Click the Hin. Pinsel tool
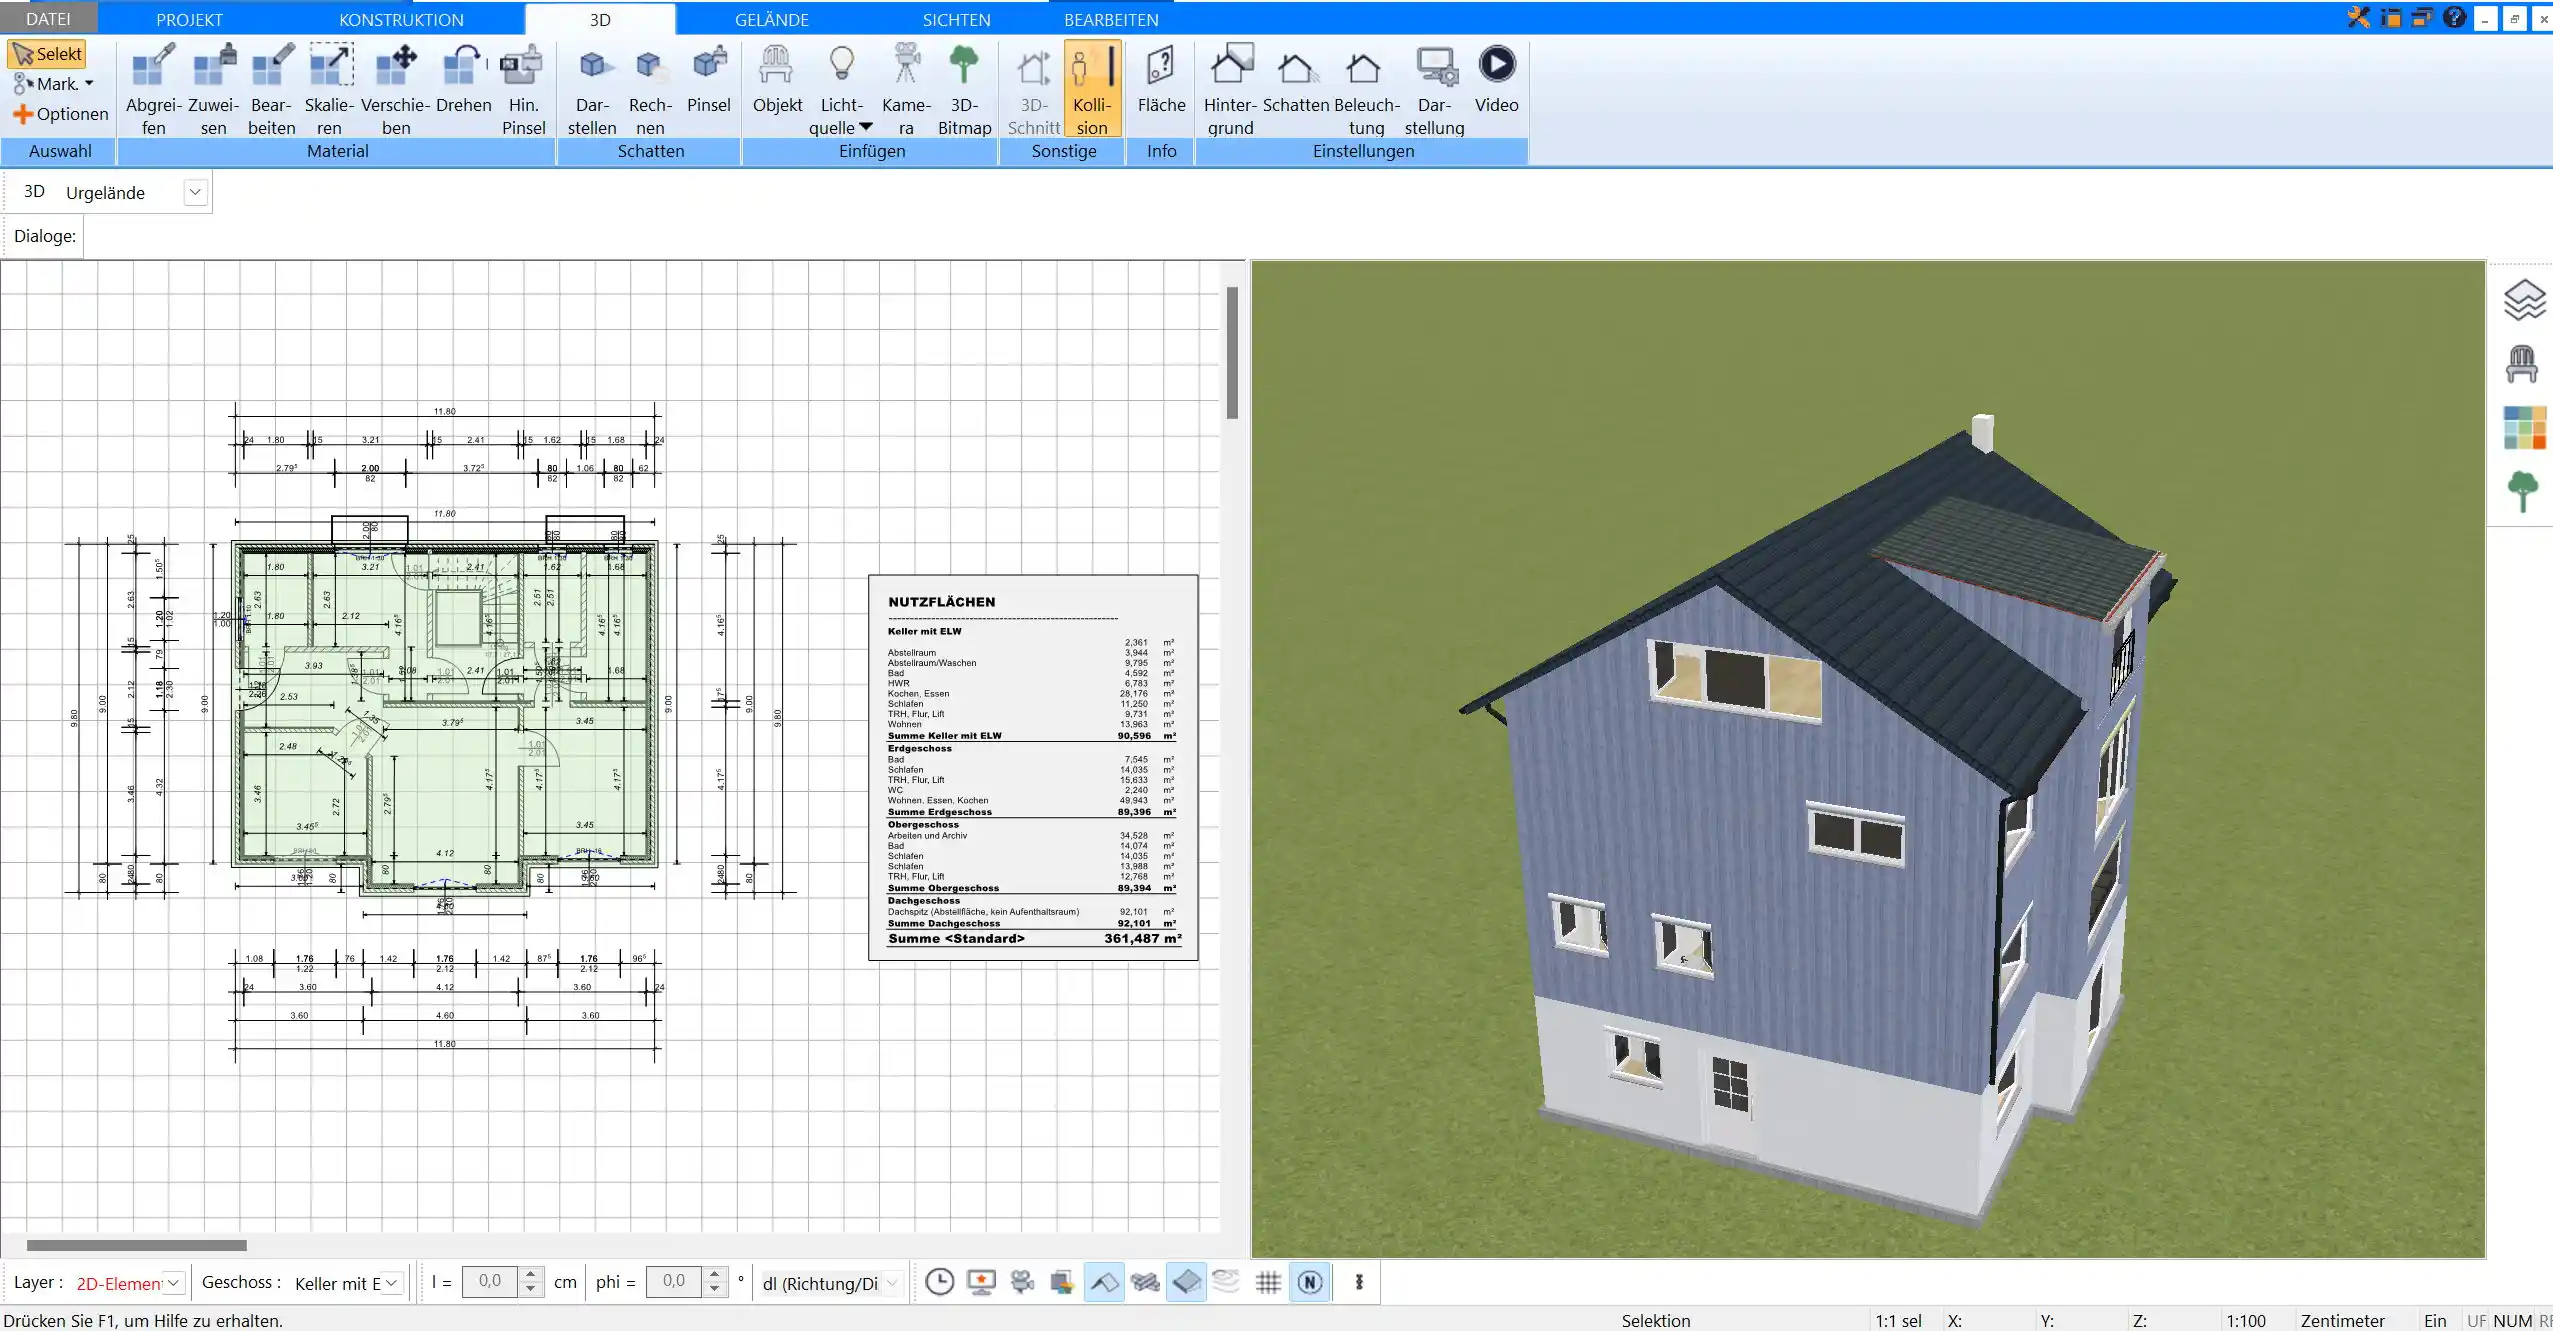Viewport: 2553px width, 1331px height. (x=523, y=90)
